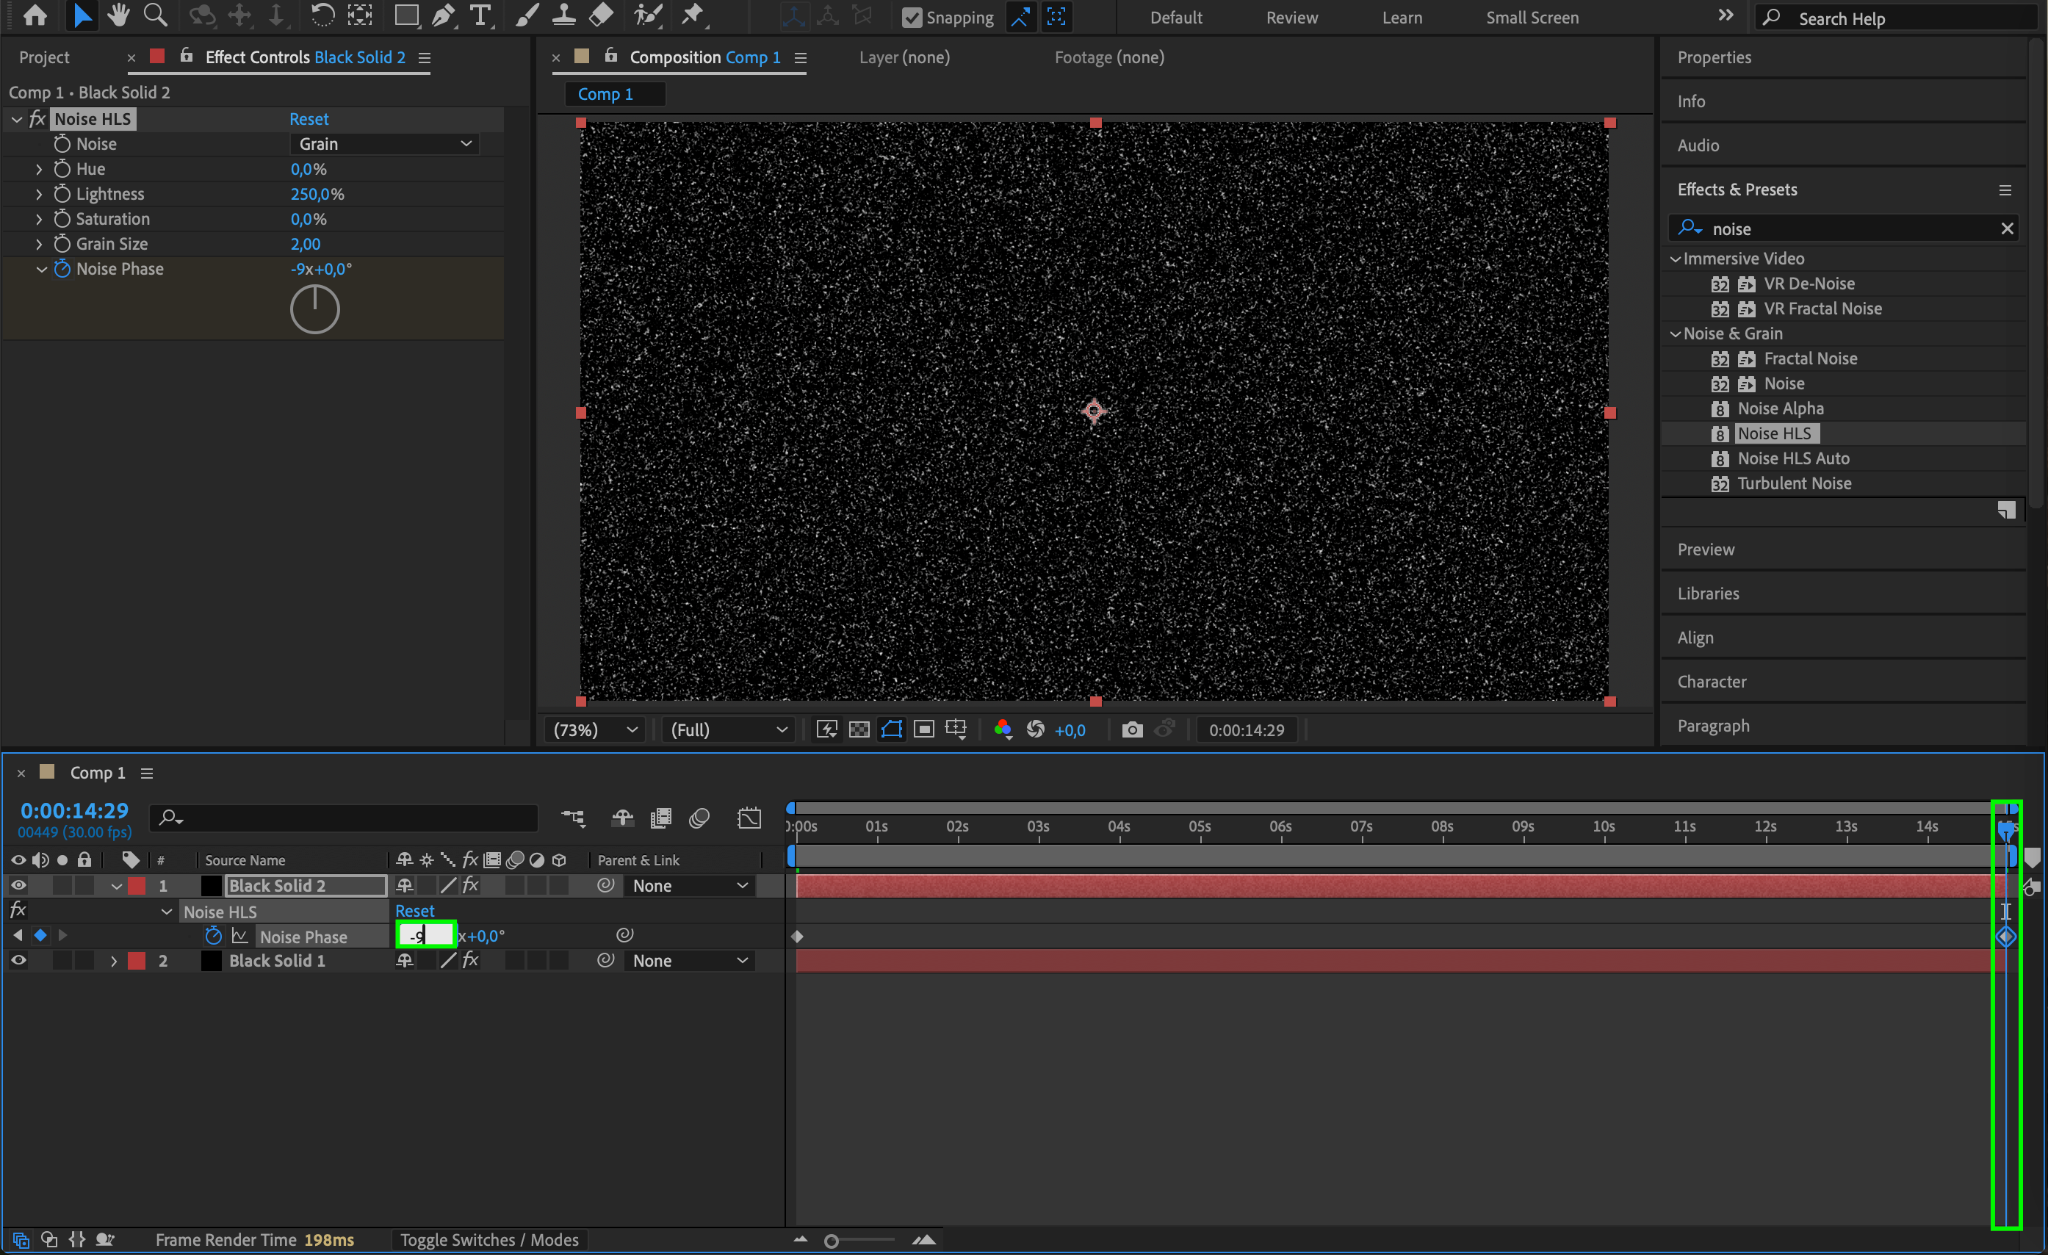Select the Pen tool
Screen dimensions: 2048x1255
point(443,15)
